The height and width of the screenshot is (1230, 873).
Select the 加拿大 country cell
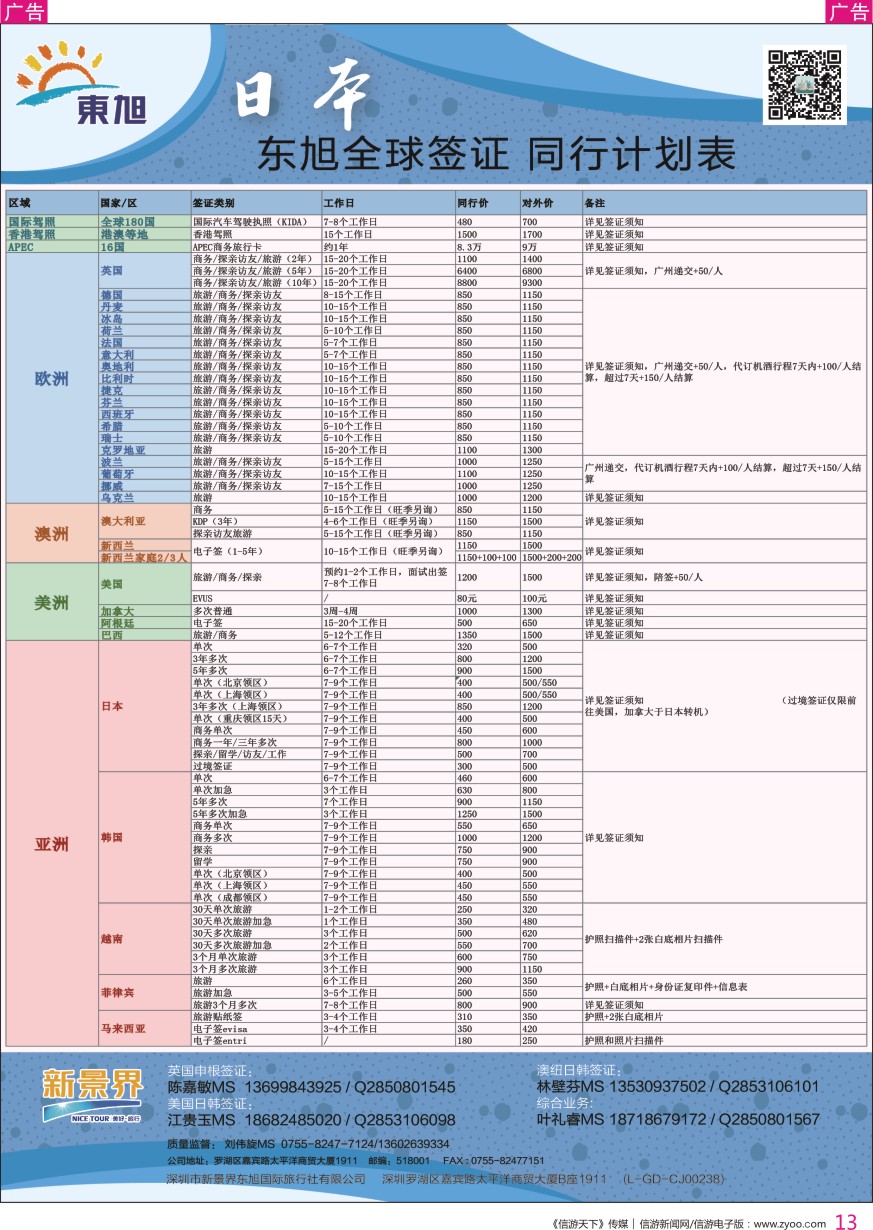click(x=144, y=610)
